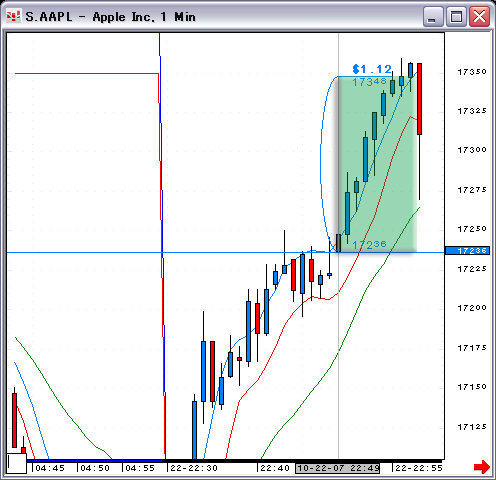Click the chart application icon in title bar

14,16
